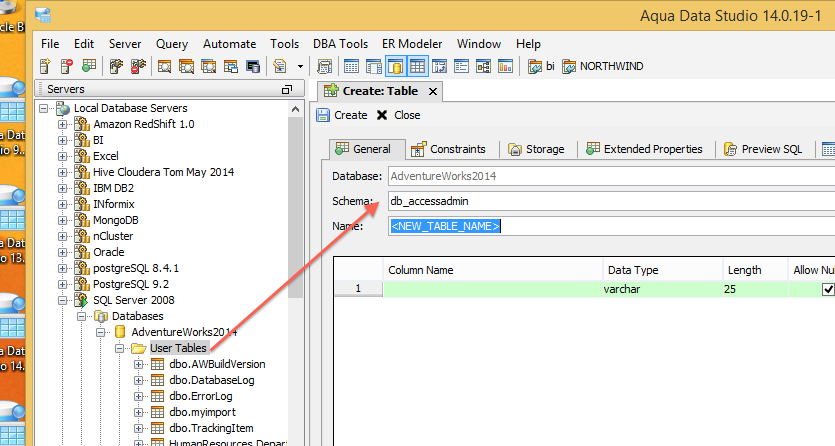Toggle the highlighted grid view toolbar icon

pos(417,66)
